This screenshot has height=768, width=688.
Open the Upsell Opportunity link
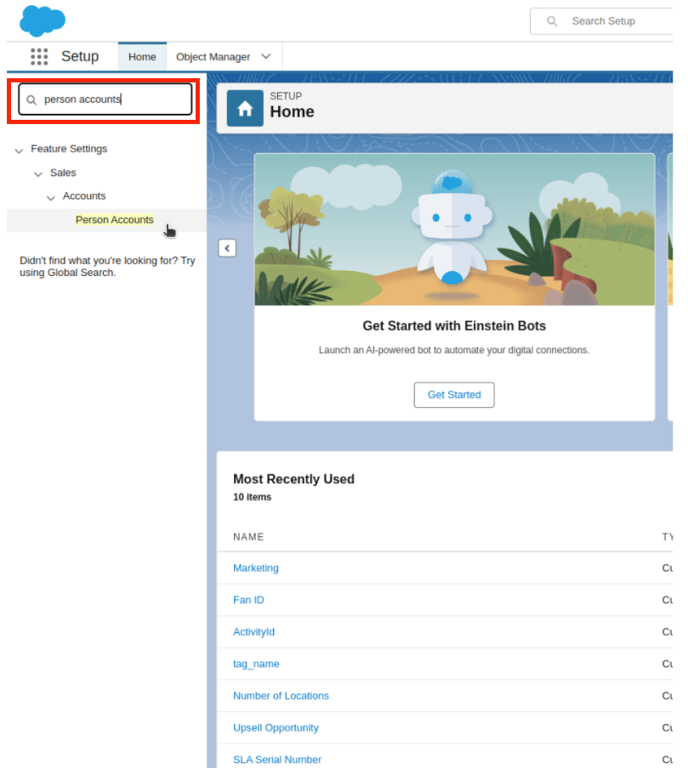276,728
